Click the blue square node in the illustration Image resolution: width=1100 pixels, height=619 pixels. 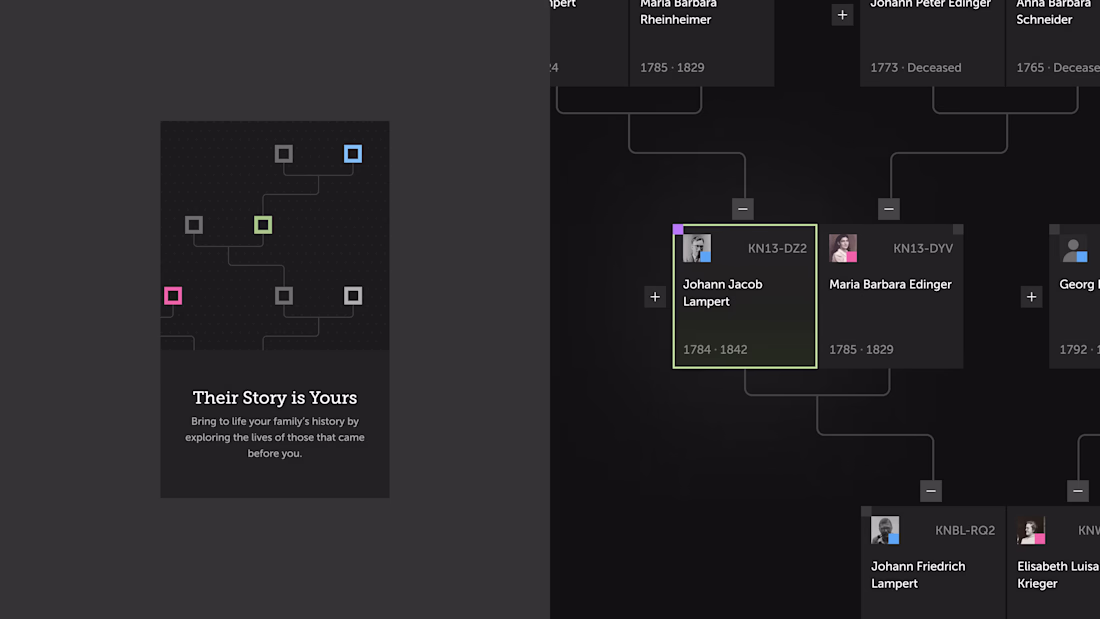click(353, 154)
